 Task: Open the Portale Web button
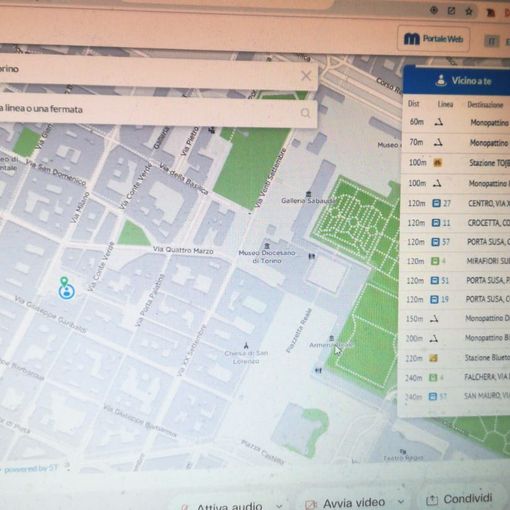[434, 39]
